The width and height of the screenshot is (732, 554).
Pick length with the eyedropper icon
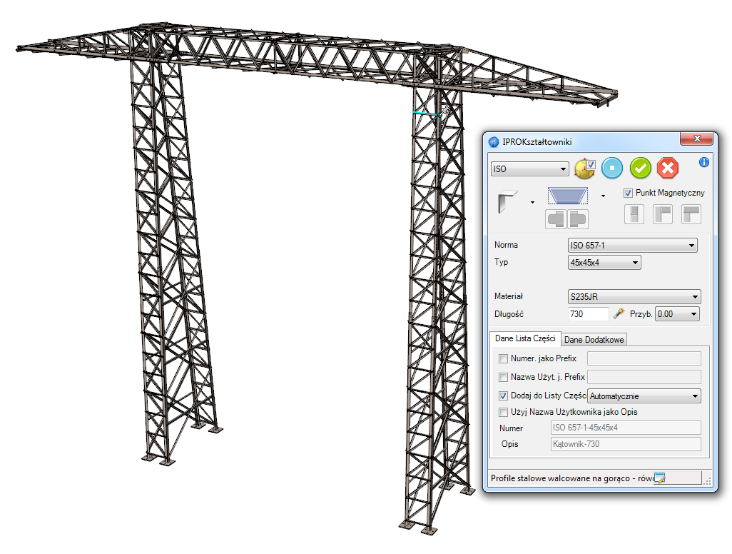pyautogui.click(x=618, y=314)
